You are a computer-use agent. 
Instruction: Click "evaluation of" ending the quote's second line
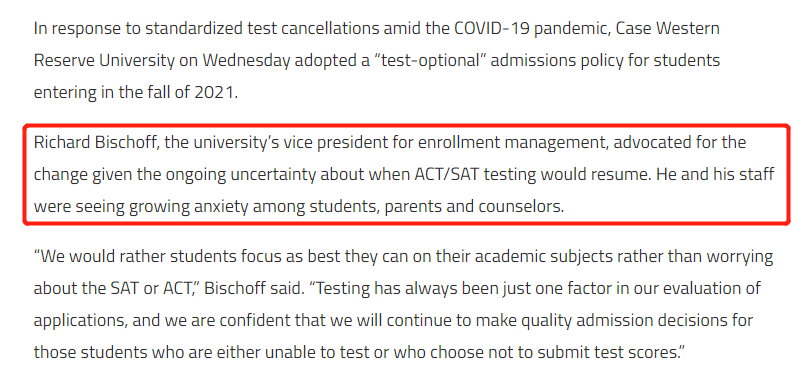tap(714, 288)
